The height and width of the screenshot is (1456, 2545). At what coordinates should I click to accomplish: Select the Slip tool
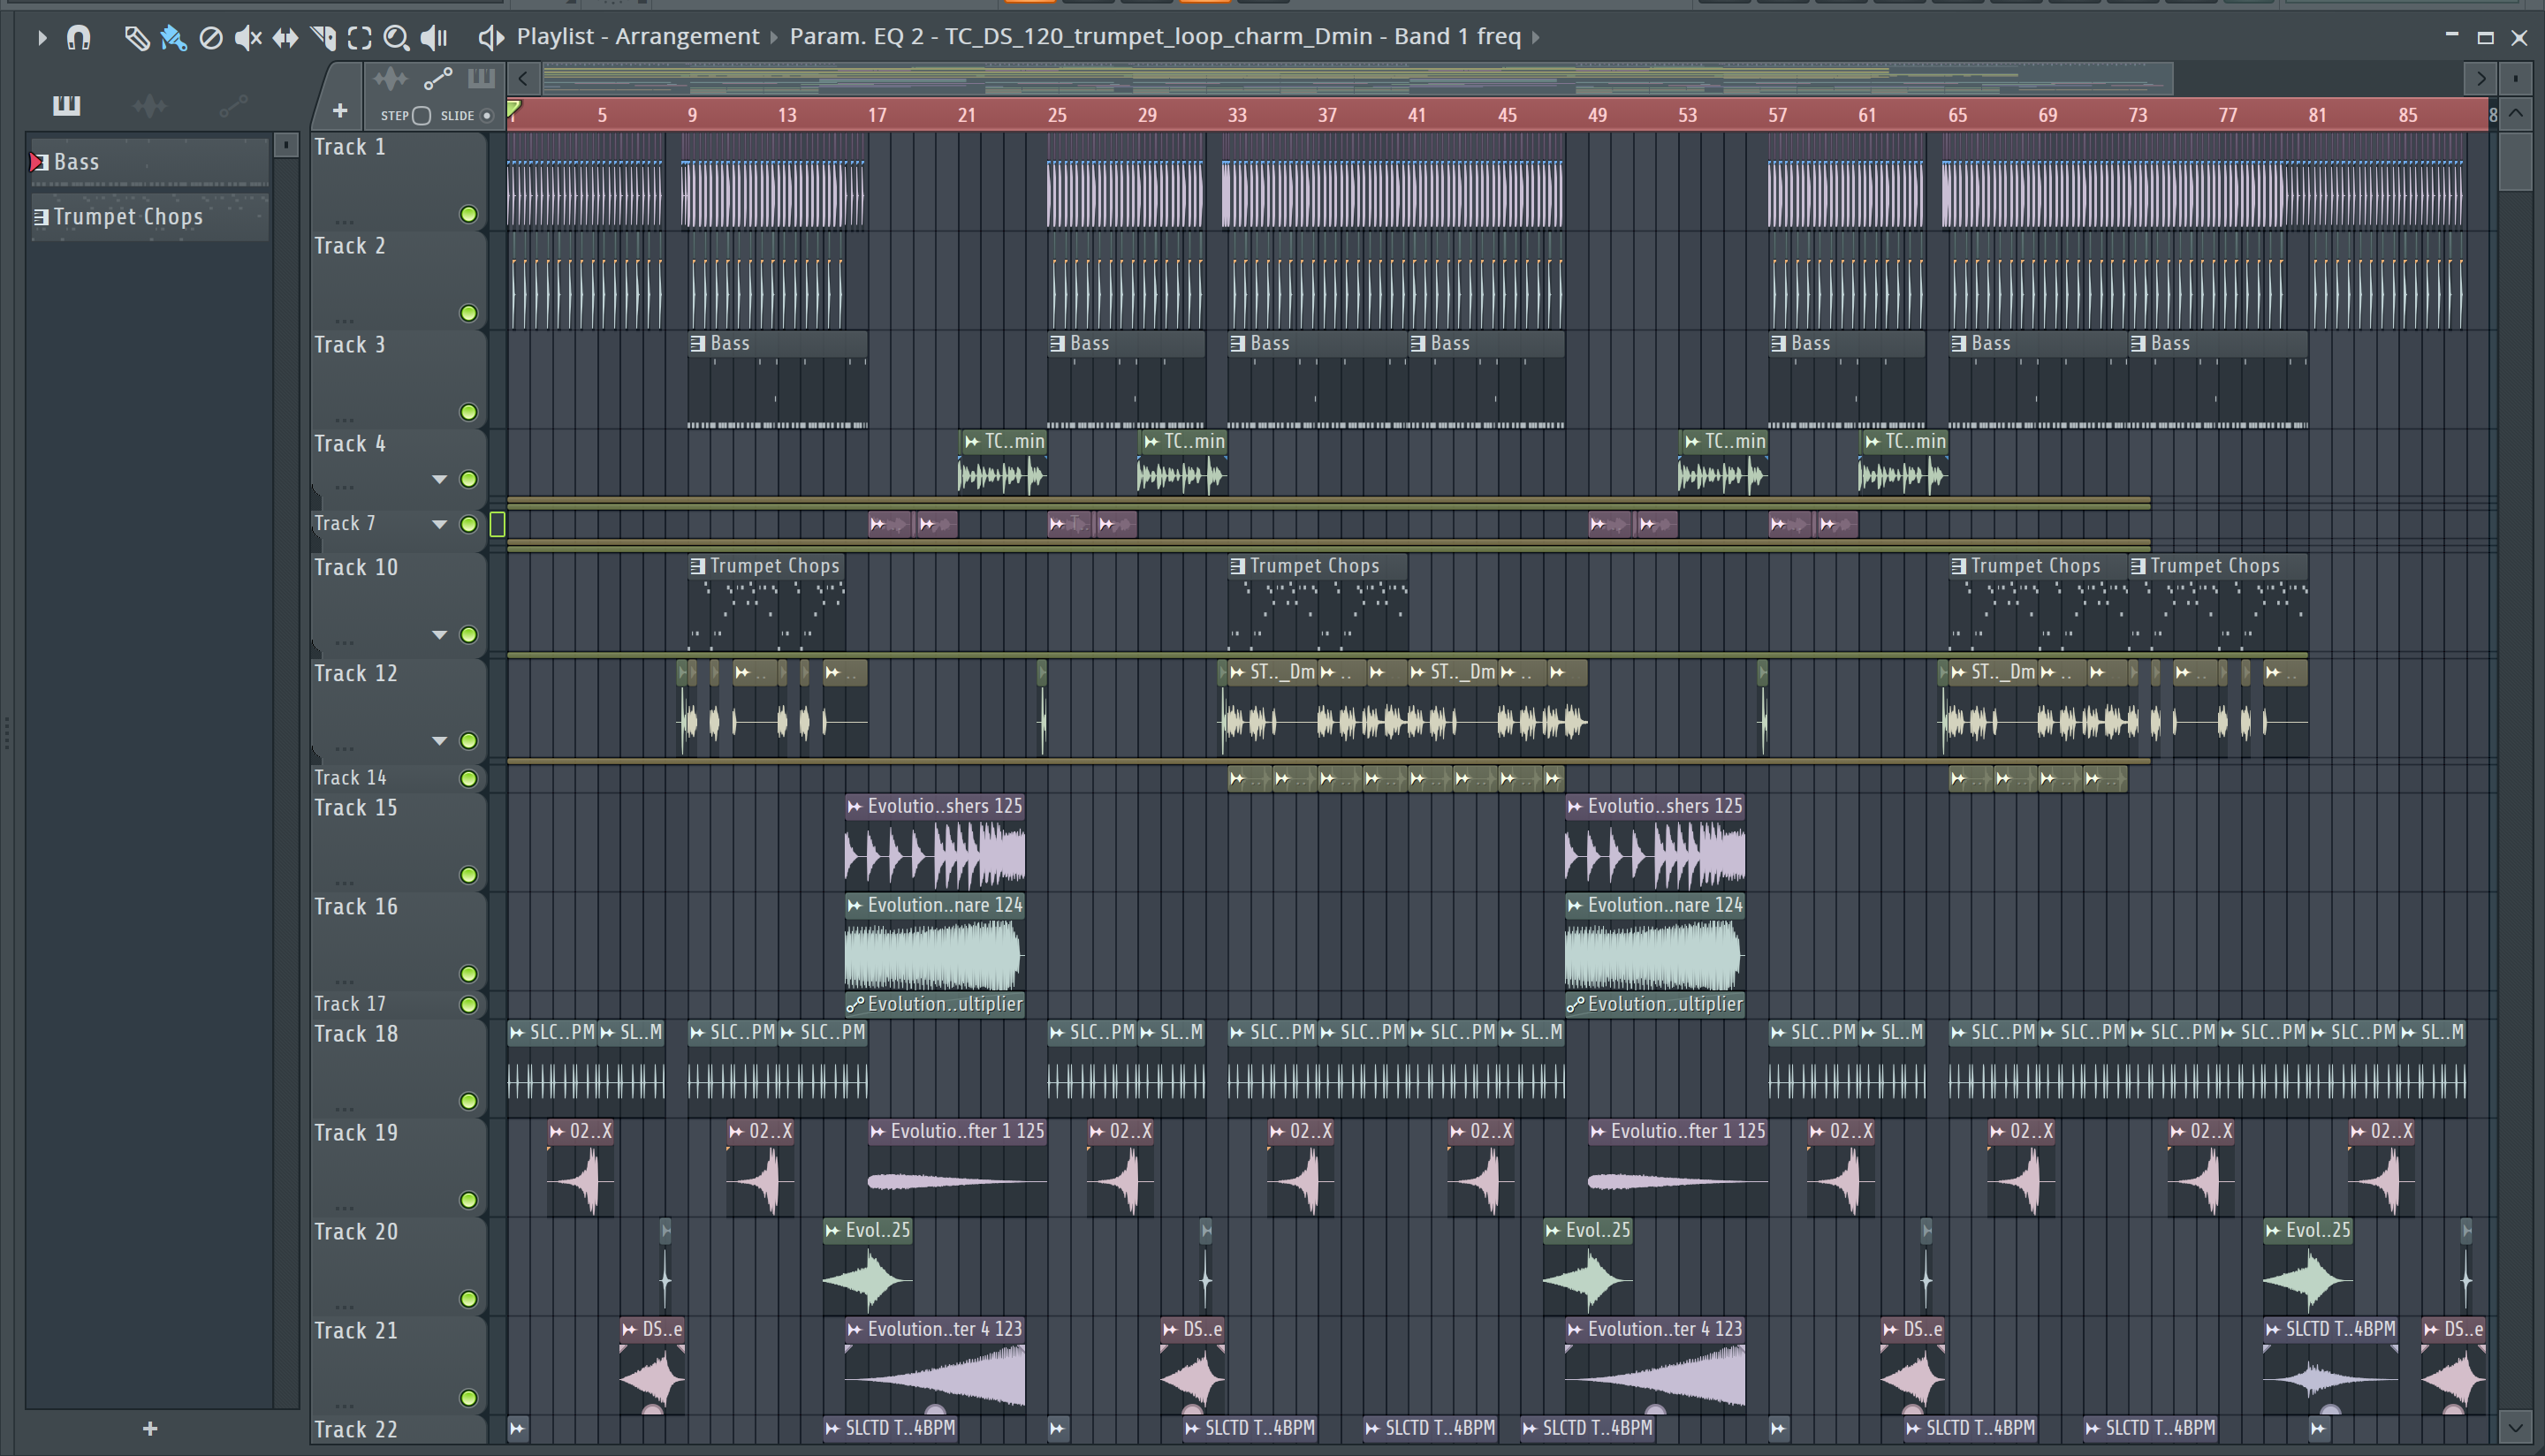pyautogui.click(x=285, y=38)
